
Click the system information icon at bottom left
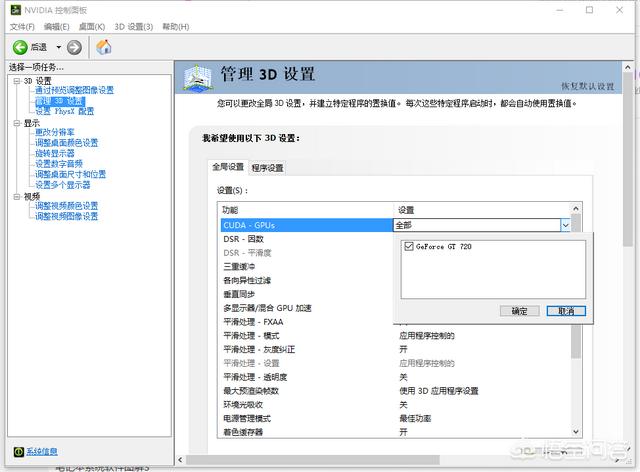pos(16,452)
